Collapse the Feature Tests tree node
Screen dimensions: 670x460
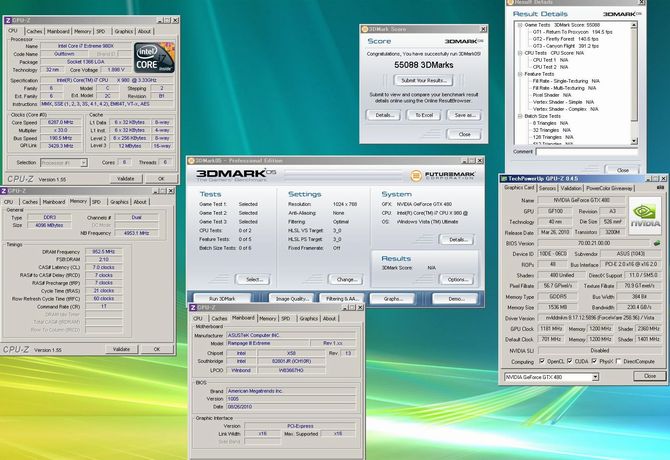coord(520,74)
